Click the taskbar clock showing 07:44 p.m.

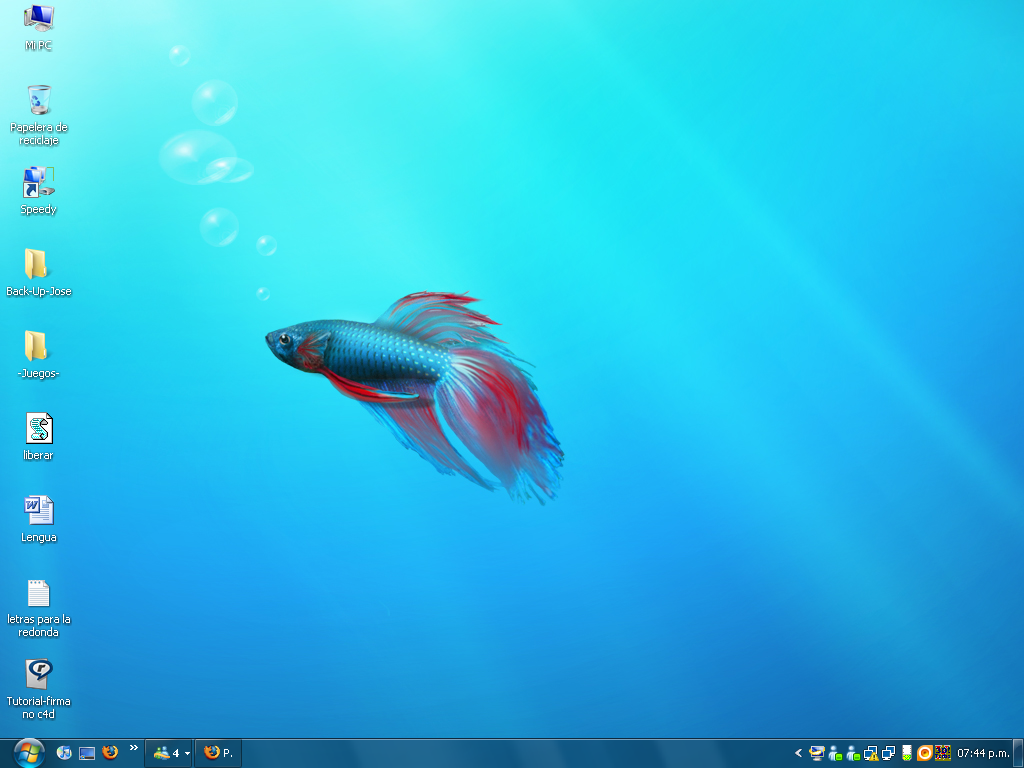tap(982, 753)
